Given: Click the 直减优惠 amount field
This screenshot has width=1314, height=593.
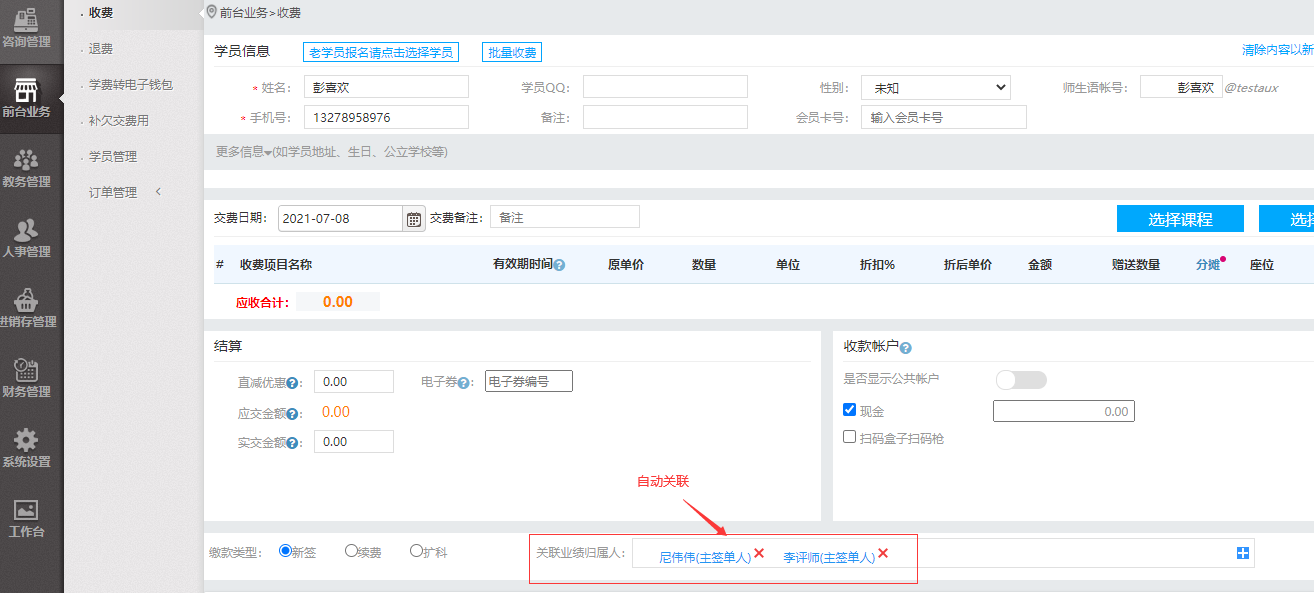Looking at the screenshot, I should click(x=354, y=382).
